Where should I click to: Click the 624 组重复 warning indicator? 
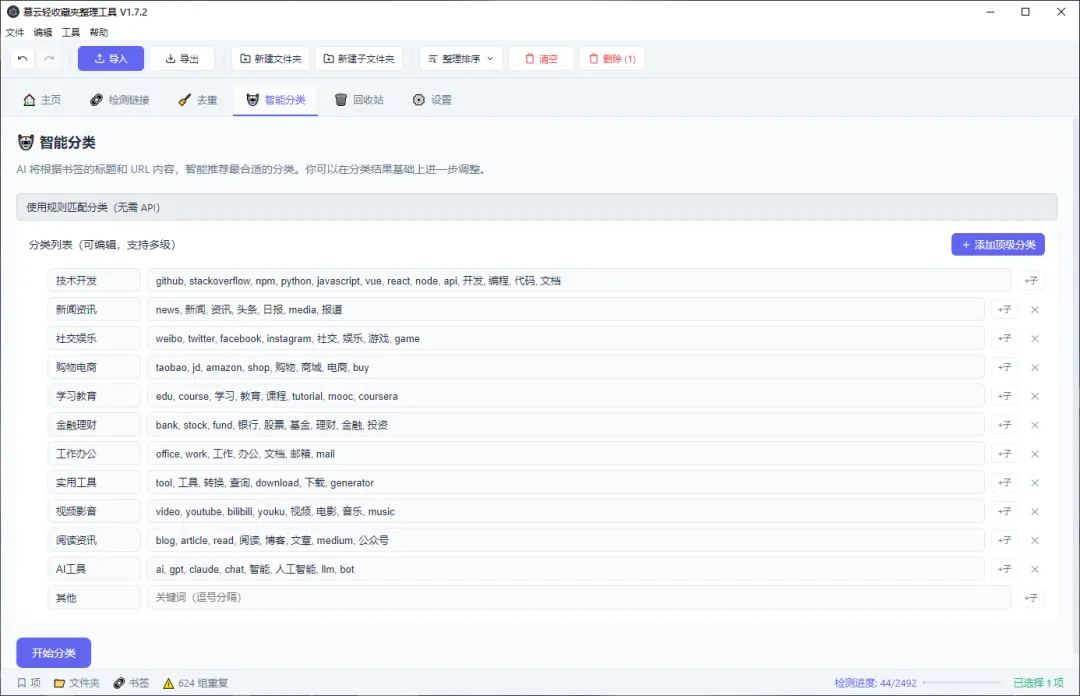click(196, 683)
